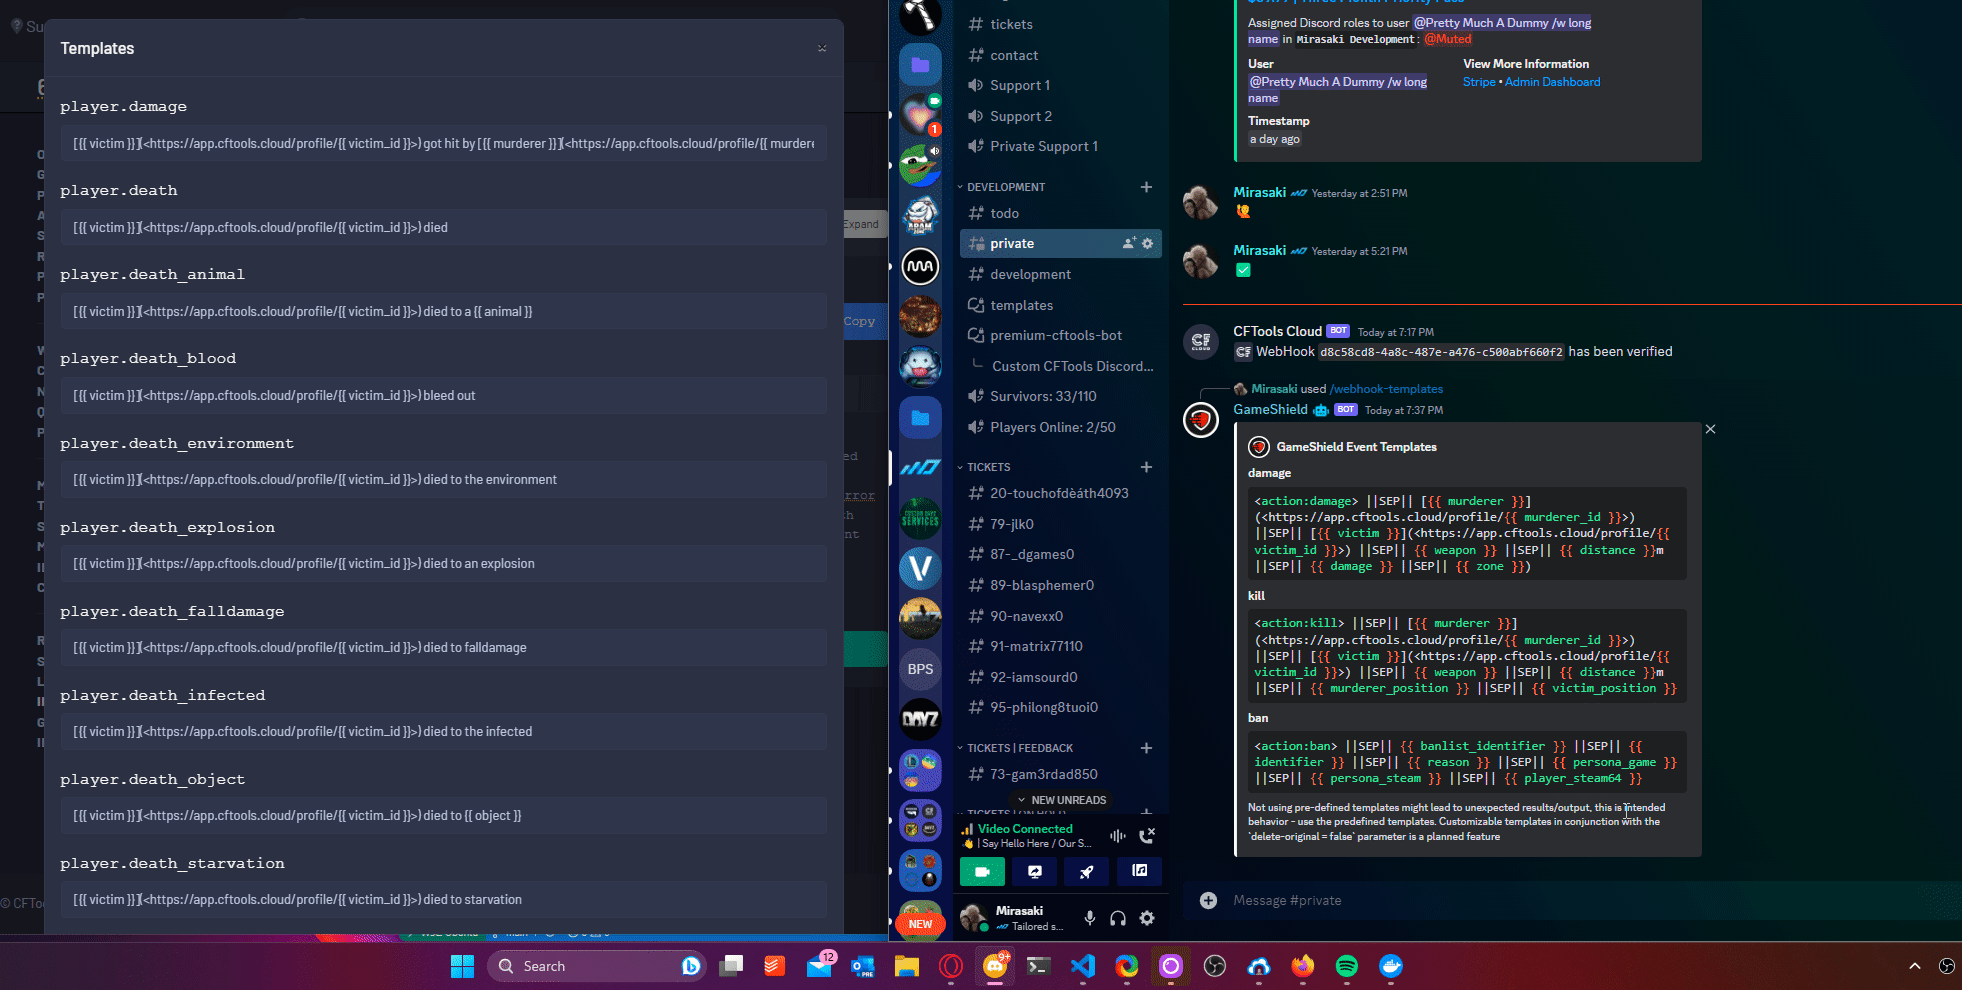Deafen audio with the headphones icon

[1118, 918]
